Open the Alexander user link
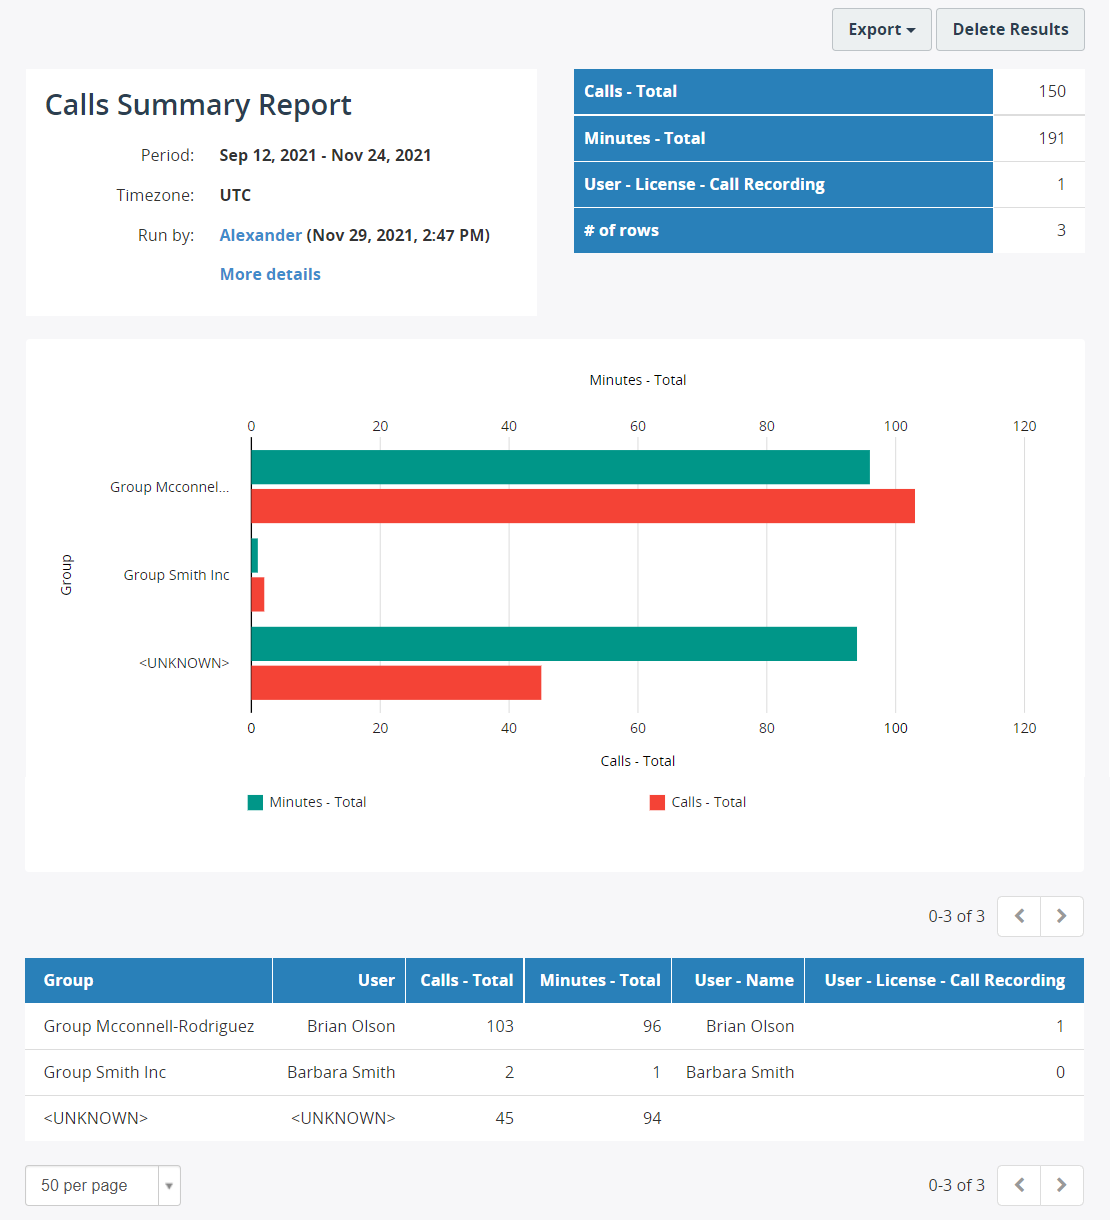 (260, 235)
